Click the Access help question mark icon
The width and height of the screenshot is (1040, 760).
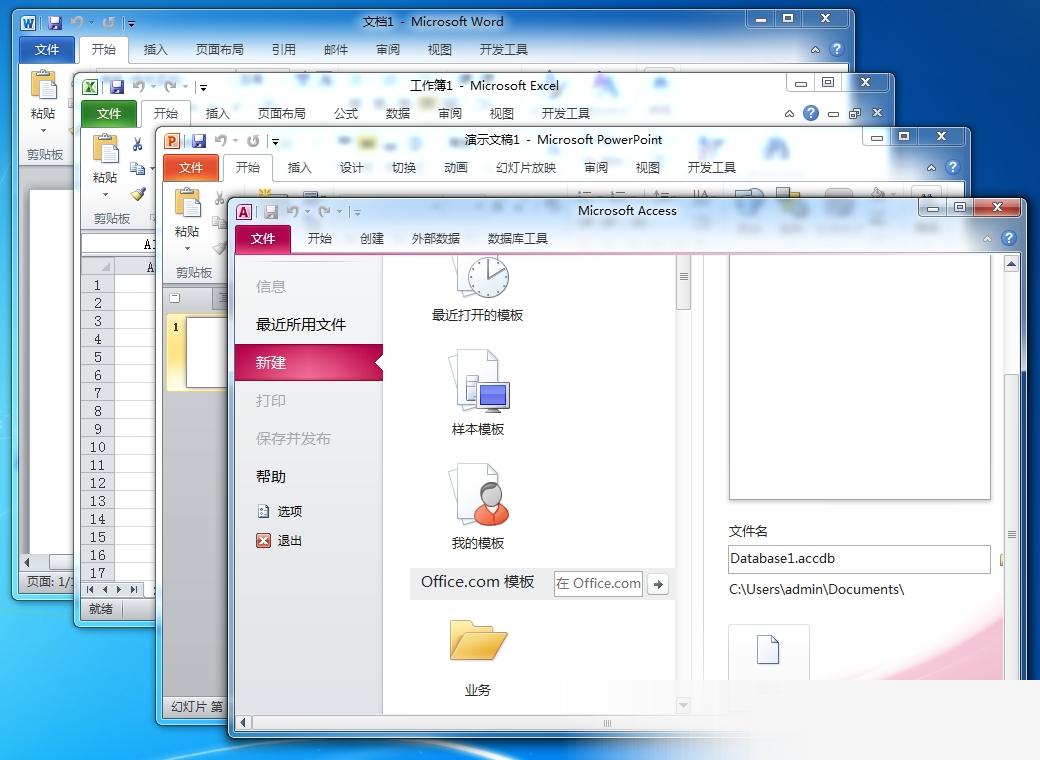pyautogui.click(x=1009, y=238)
